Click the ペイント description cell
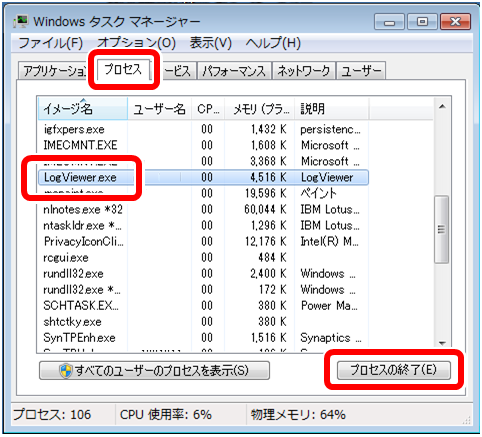The height and width of the screenshot is (437, 482). (x=319, y=193)
